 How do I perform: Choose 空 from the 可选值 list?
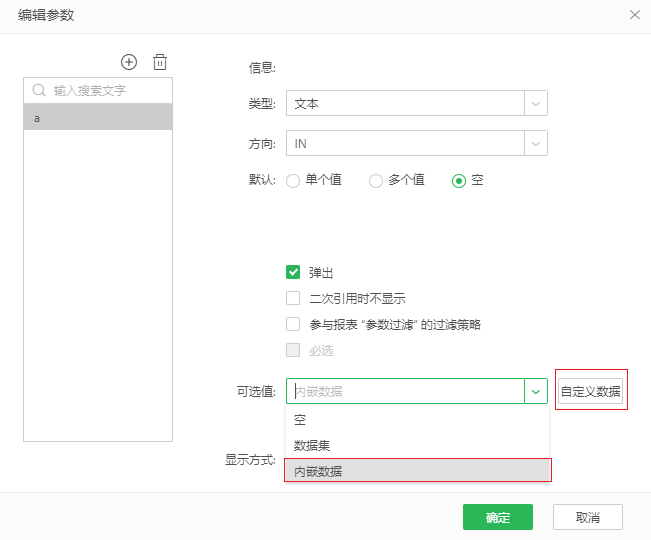pyautogui.click(x=417, y=420)
